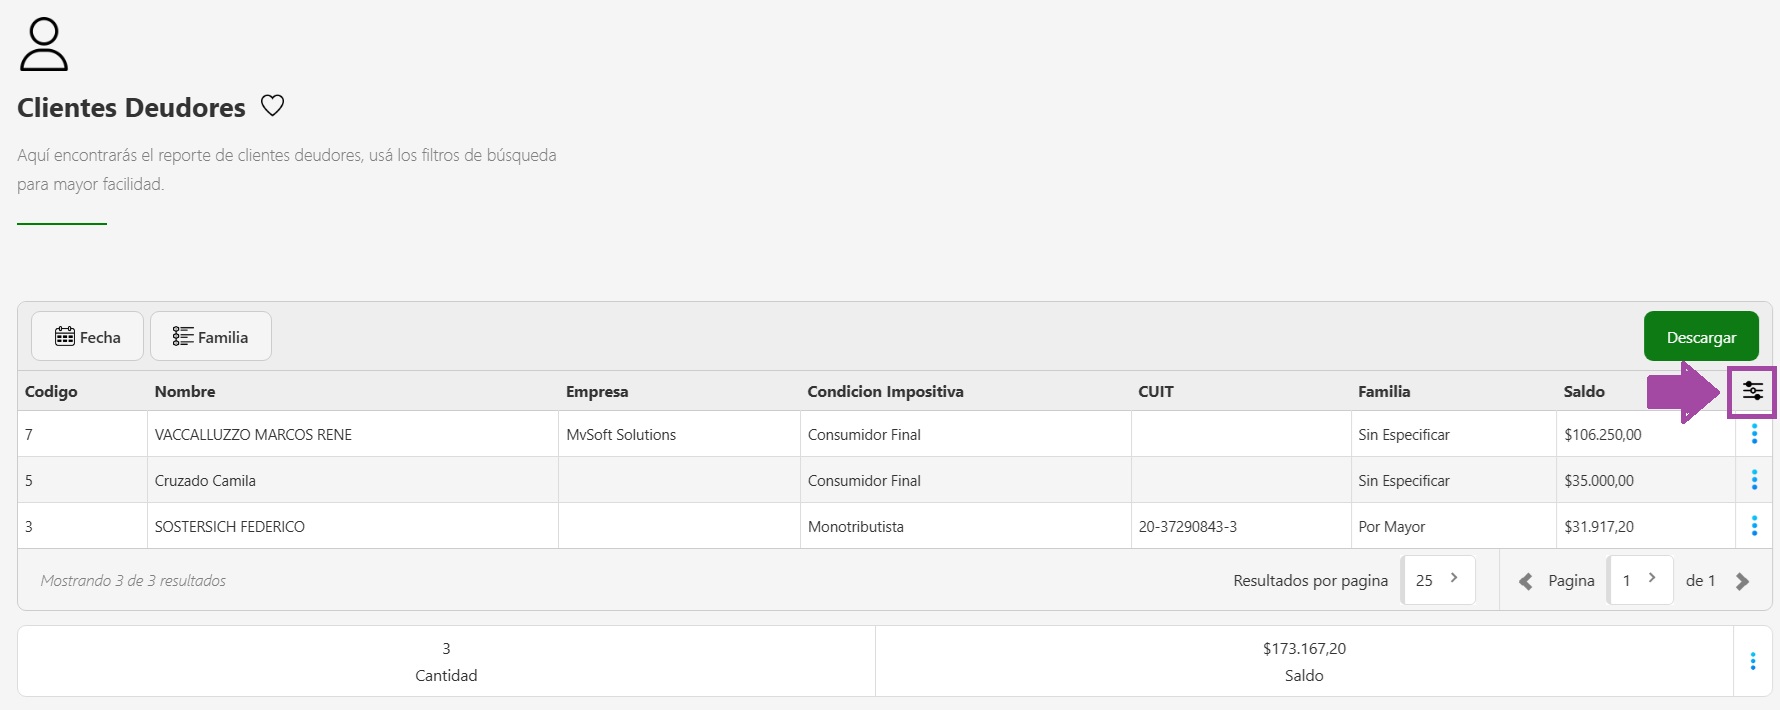Image resolution: width=1780 pixels, height=710 pixels.
Task: Open the Fecha date filter
Action: [87, 337]
